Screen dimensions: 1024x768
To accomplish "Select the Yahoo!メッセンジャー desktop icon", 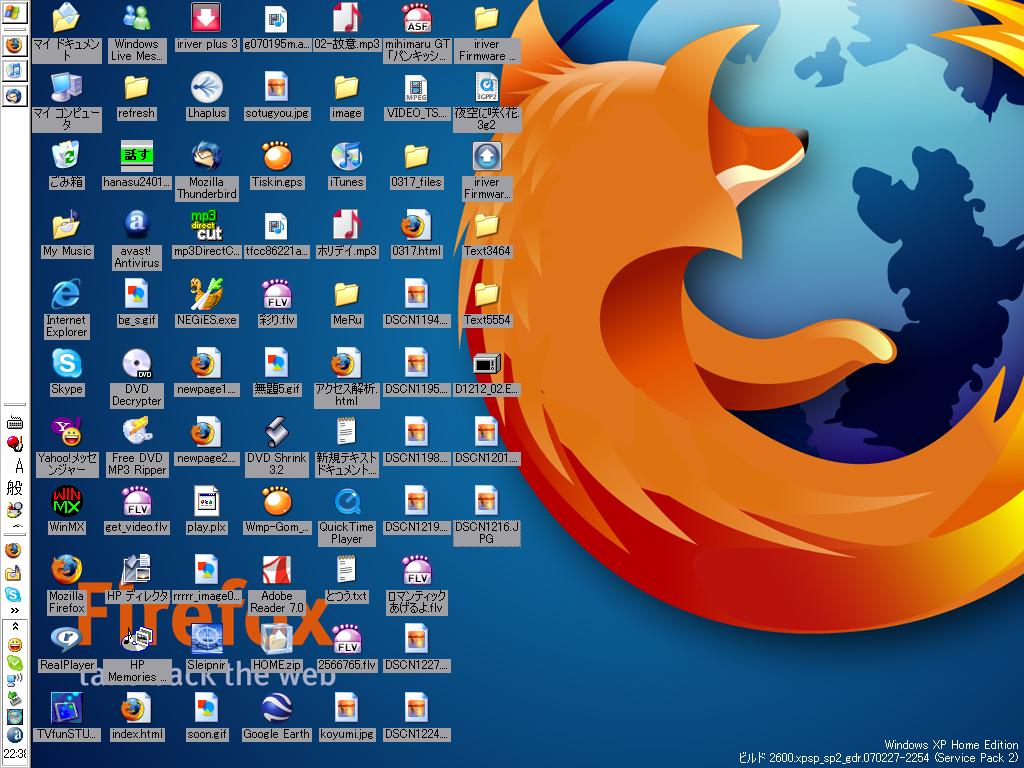I will 67,446.
